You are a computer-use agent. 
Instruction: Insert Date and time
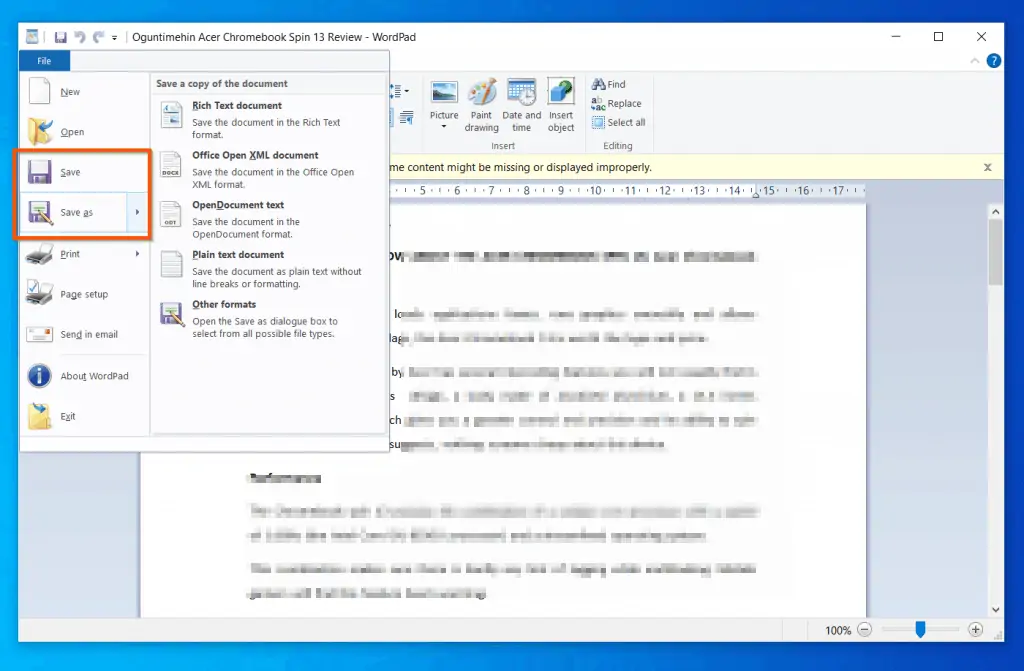[x=521, y=105]
